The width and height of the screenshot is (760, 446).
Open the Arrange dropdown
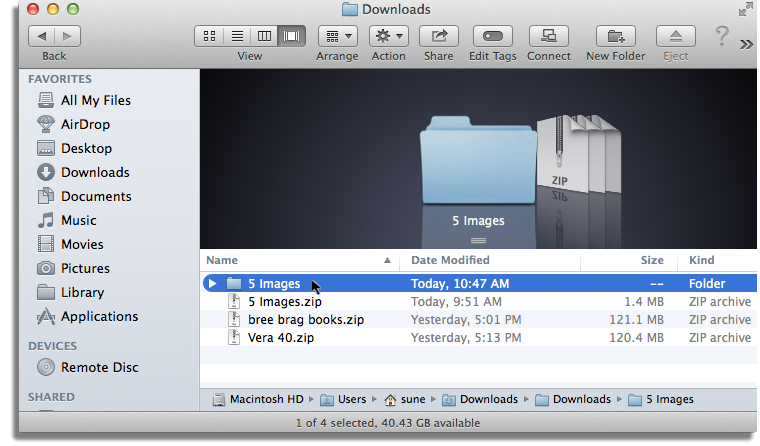click(338, 36)
